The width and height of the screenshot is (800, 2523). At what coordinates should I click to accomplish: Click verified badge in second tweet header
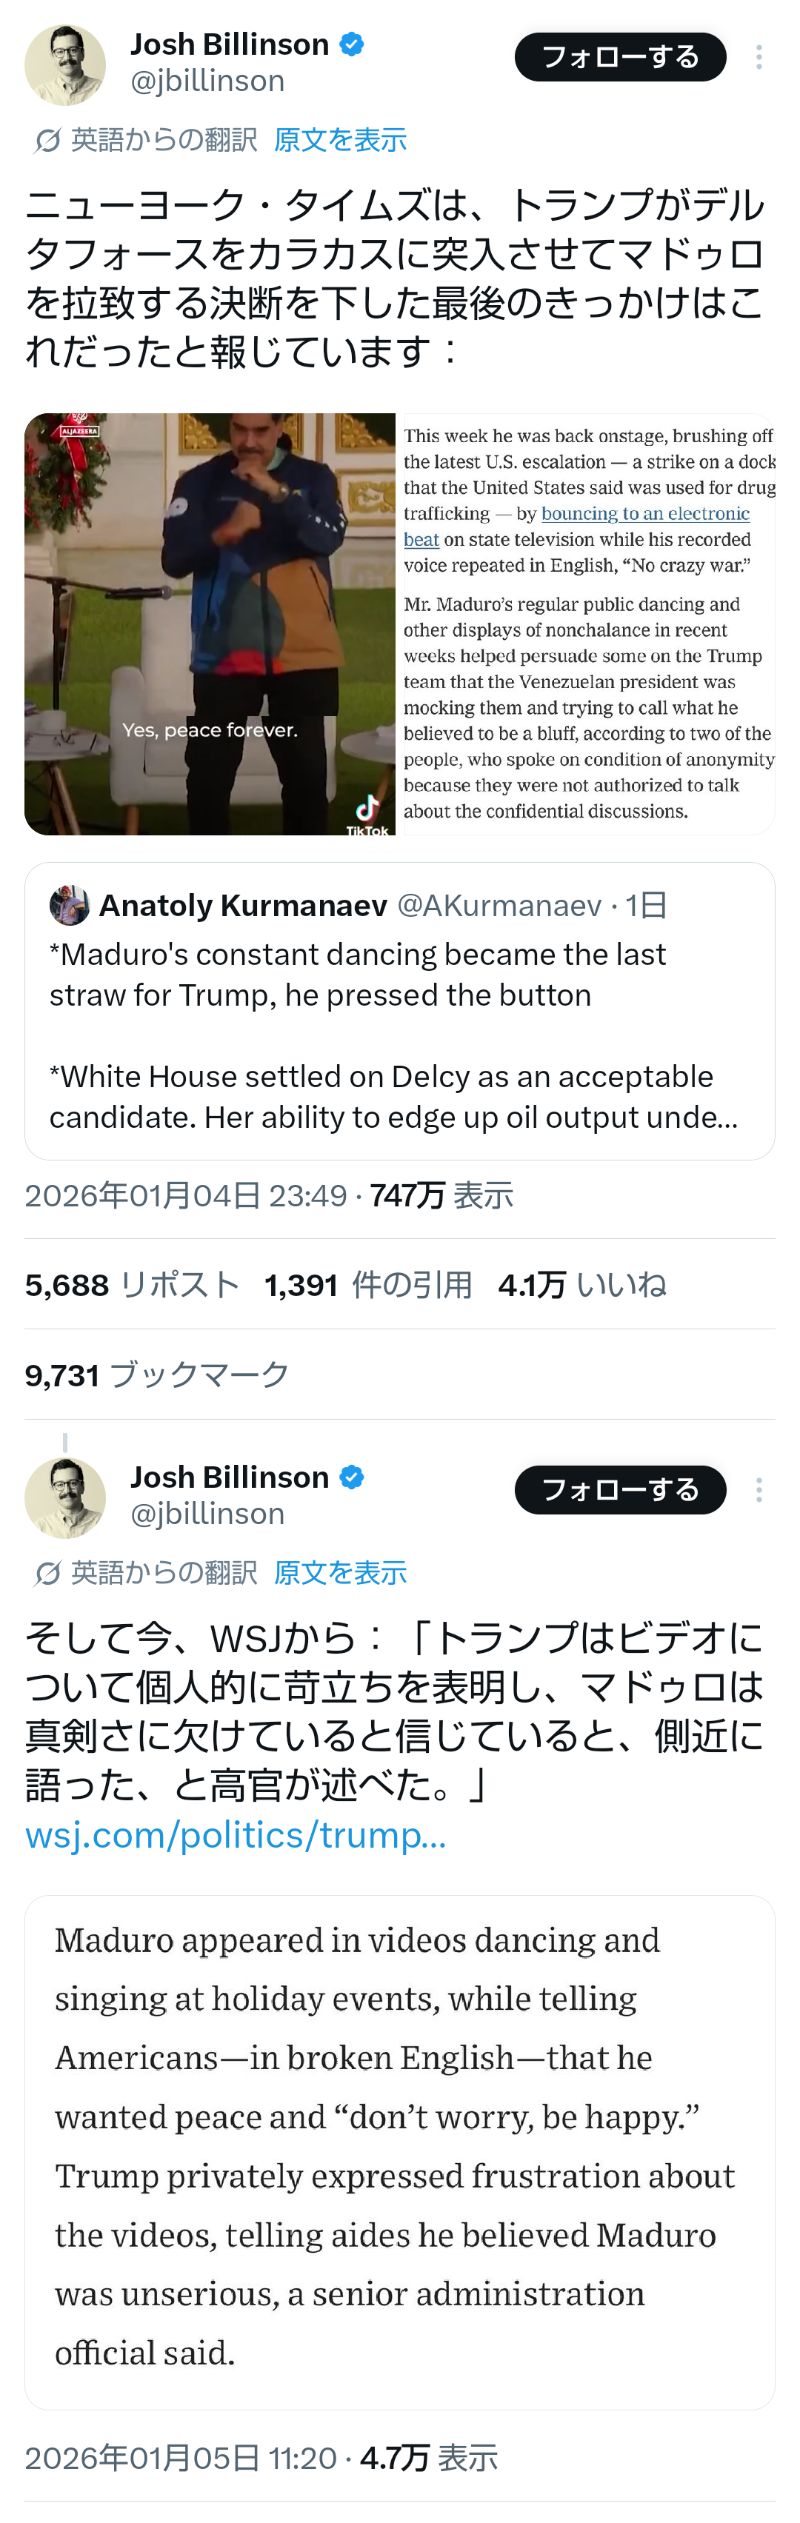point(352,1477)
